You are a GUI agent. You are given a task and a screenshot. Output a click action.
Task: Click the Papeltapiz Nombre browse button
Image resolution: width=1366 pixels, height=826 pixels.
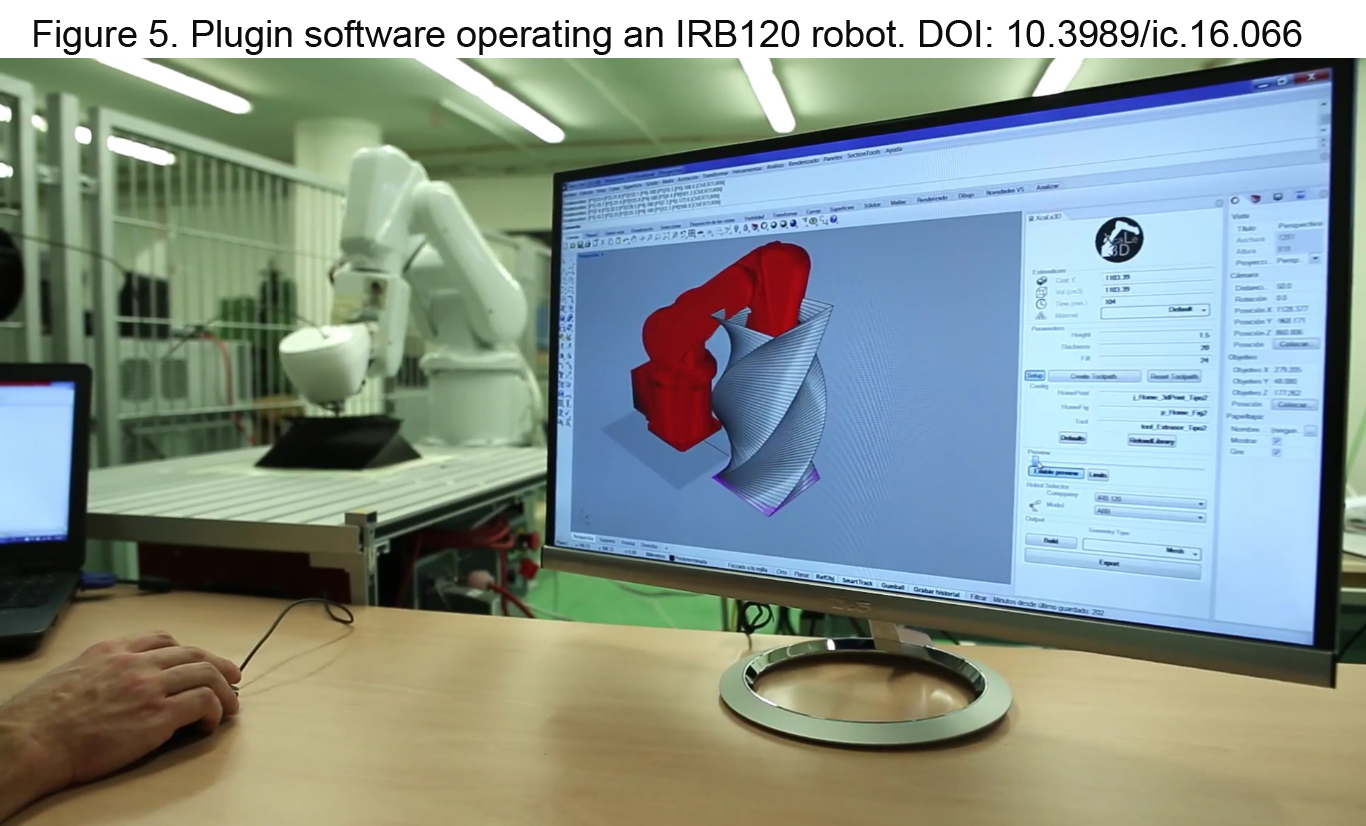tap(1309, 431)
